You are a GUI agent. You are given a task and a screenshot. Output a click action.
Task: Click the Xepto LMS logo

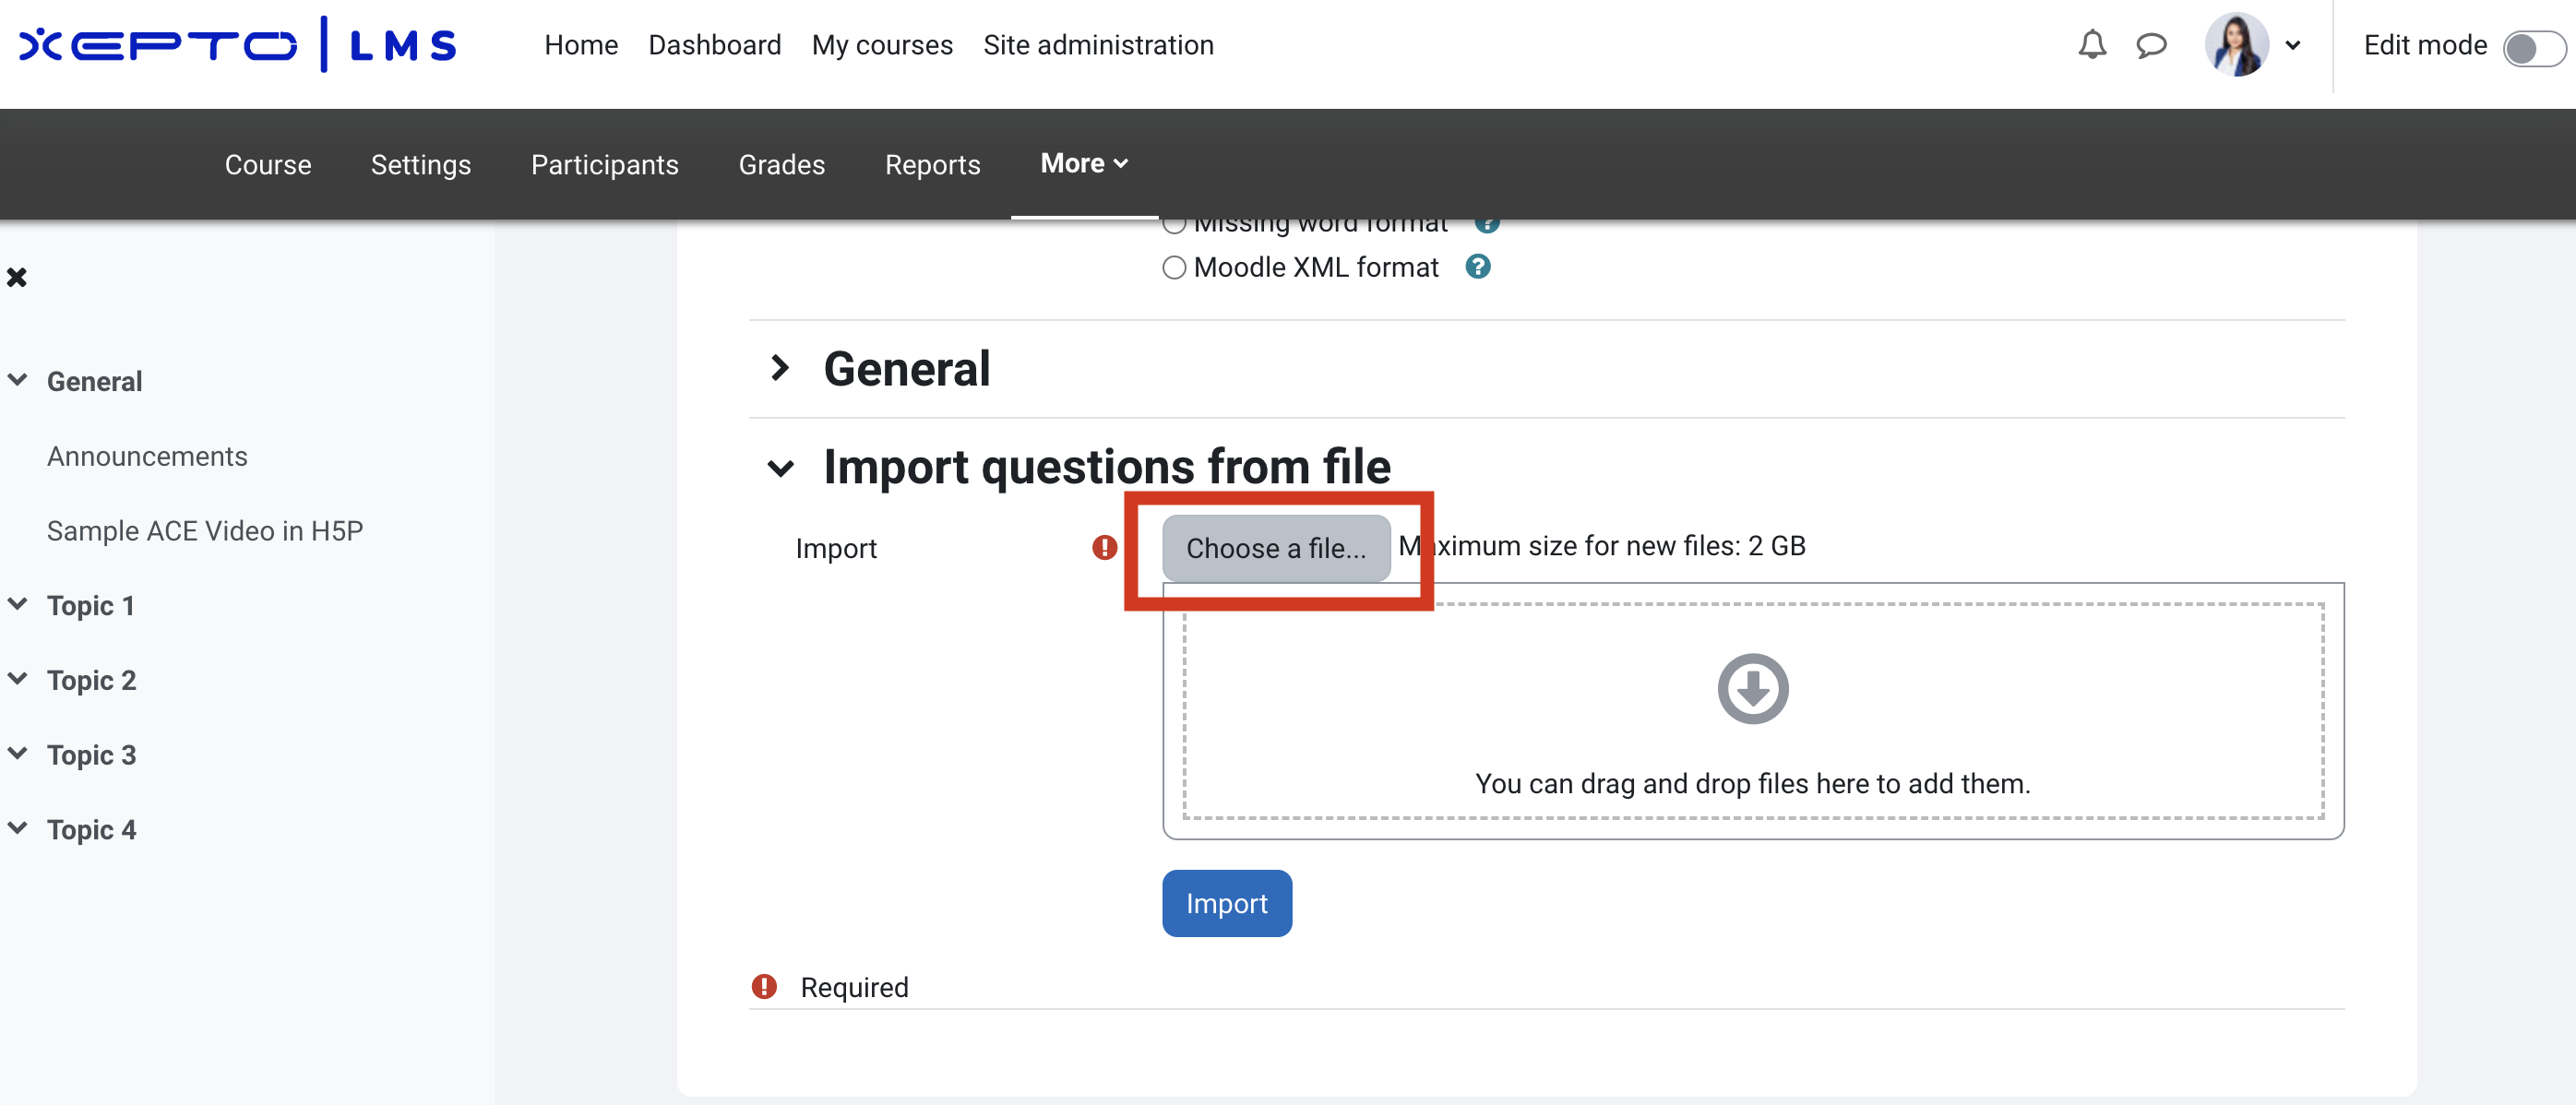click(x=238, y=45)
